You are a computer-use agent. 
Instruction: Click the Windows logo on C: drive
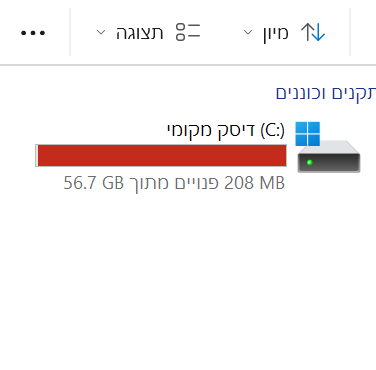point(308,134)
